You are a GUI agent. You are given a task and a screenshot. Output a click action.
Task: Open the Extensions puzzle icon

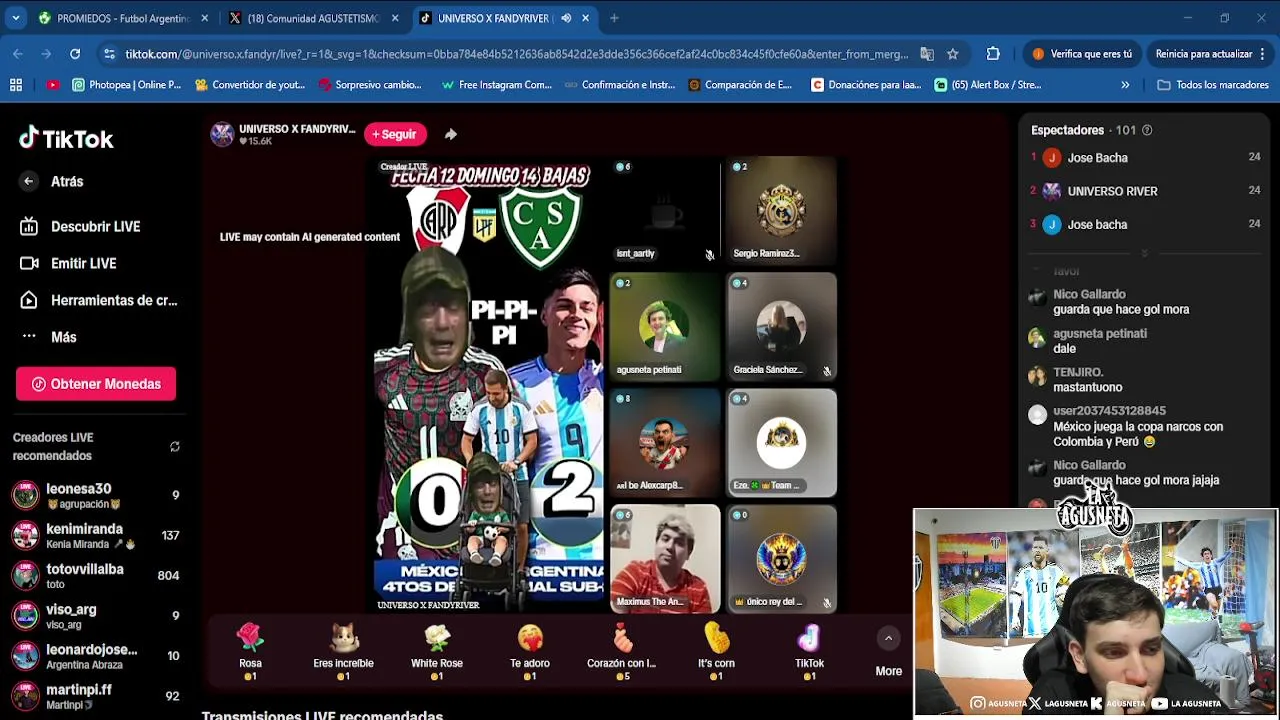tap(993, 54)
